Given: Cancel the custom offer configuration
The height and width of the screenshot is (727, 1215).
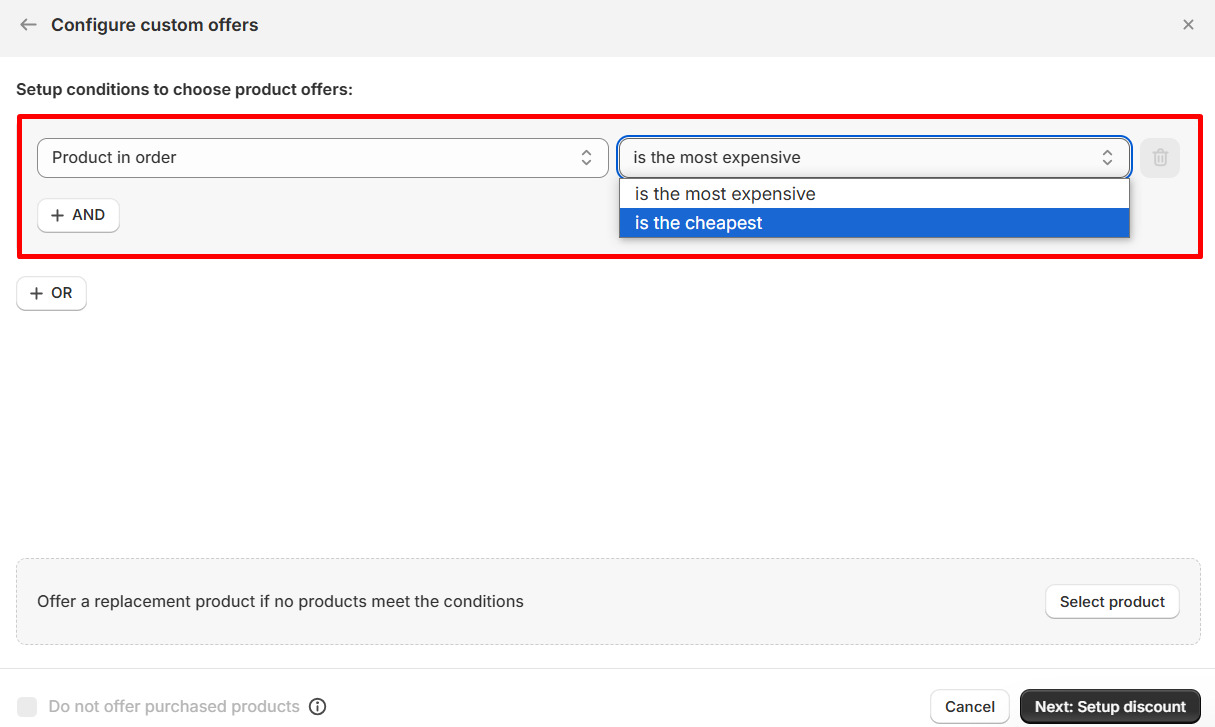Looking at the screenshot, I should [x=969, y=707].
